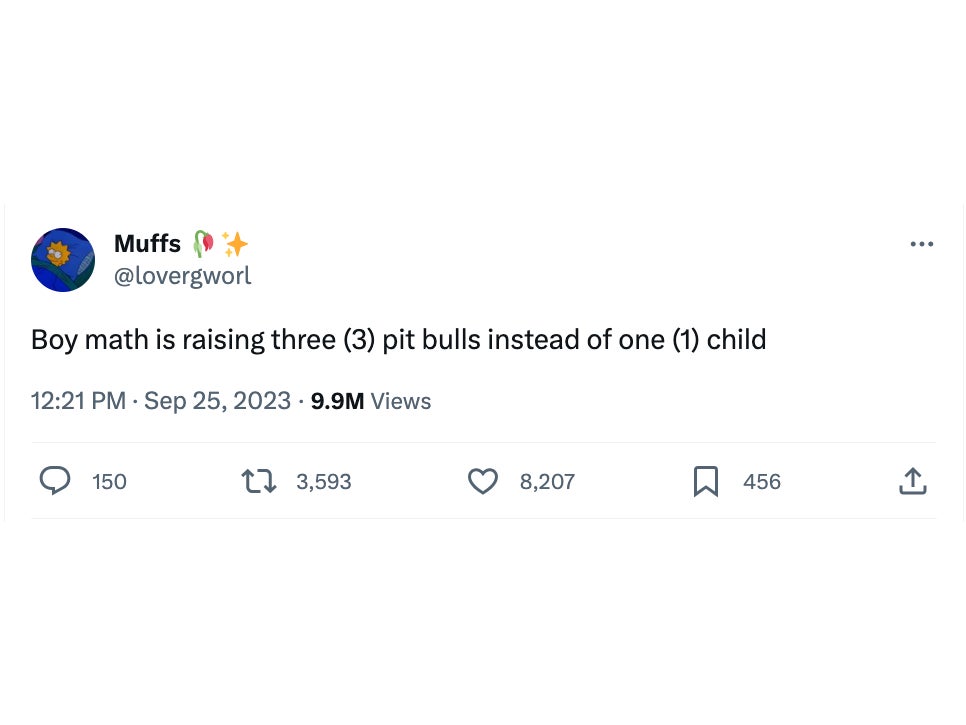Click the sparkles emoji after the name
Image resolution: width=966 pixels, height=725 pixels.
click(235, 243)
